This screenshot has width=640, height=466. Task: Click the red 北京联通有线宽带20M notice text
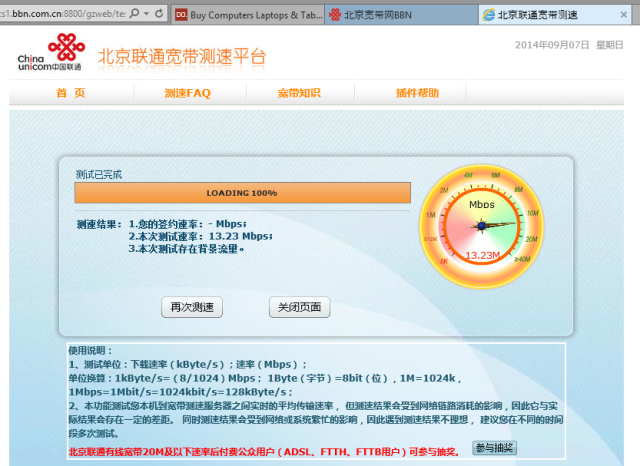264,452
